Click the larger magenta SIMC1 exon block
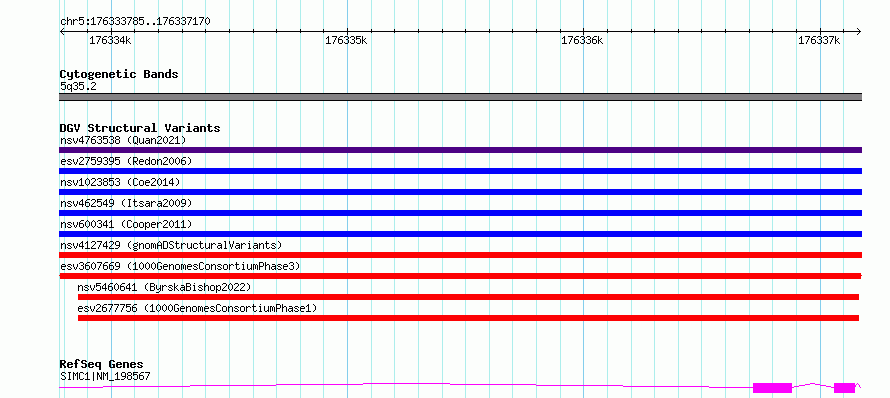Image resolution: width=890 pixels, height=398 pixels. (773, 388)
